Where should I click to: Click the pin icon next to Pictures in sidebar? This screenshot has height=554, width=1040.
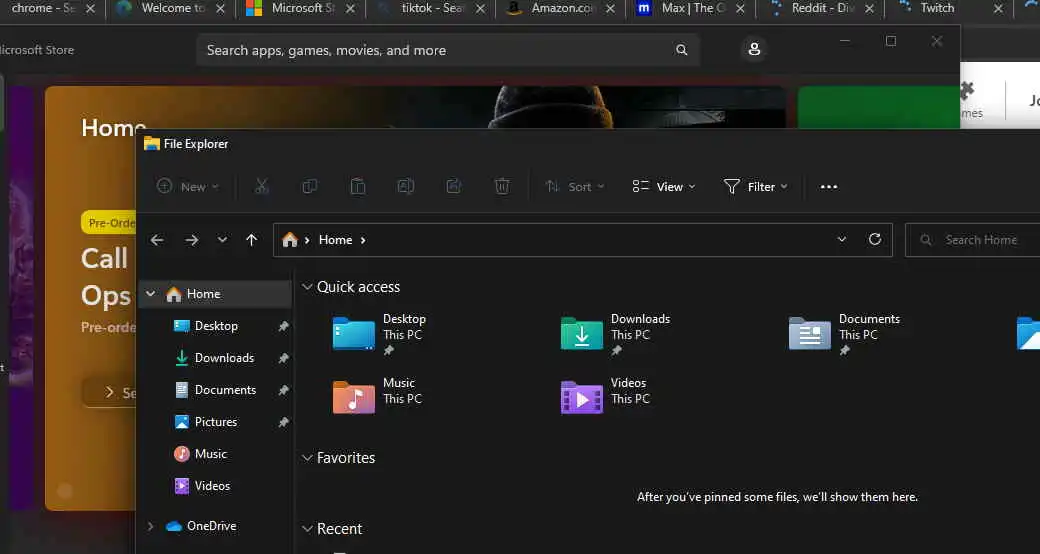tap(283, 421)
